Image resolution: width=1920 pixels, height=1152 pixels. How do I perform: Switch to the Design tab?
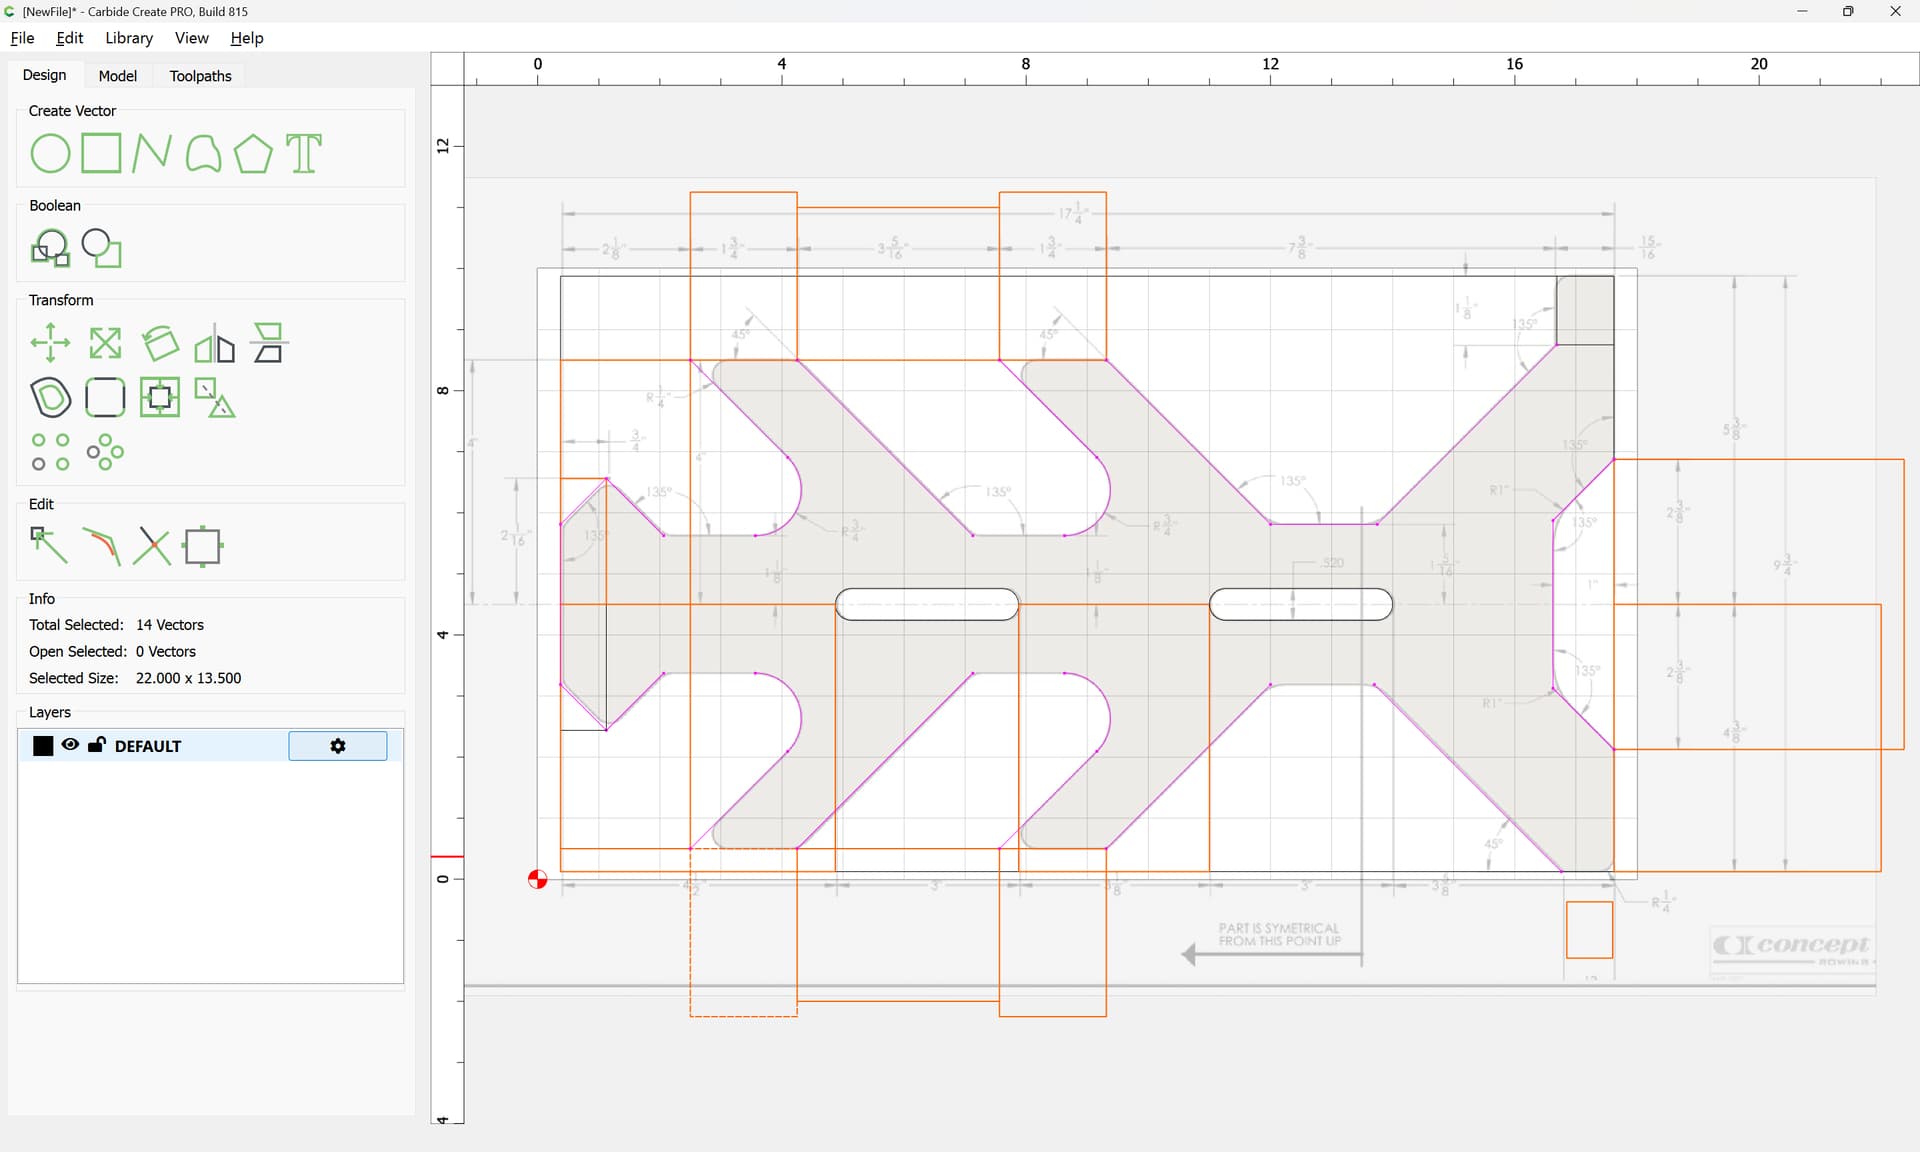point(44,75)
